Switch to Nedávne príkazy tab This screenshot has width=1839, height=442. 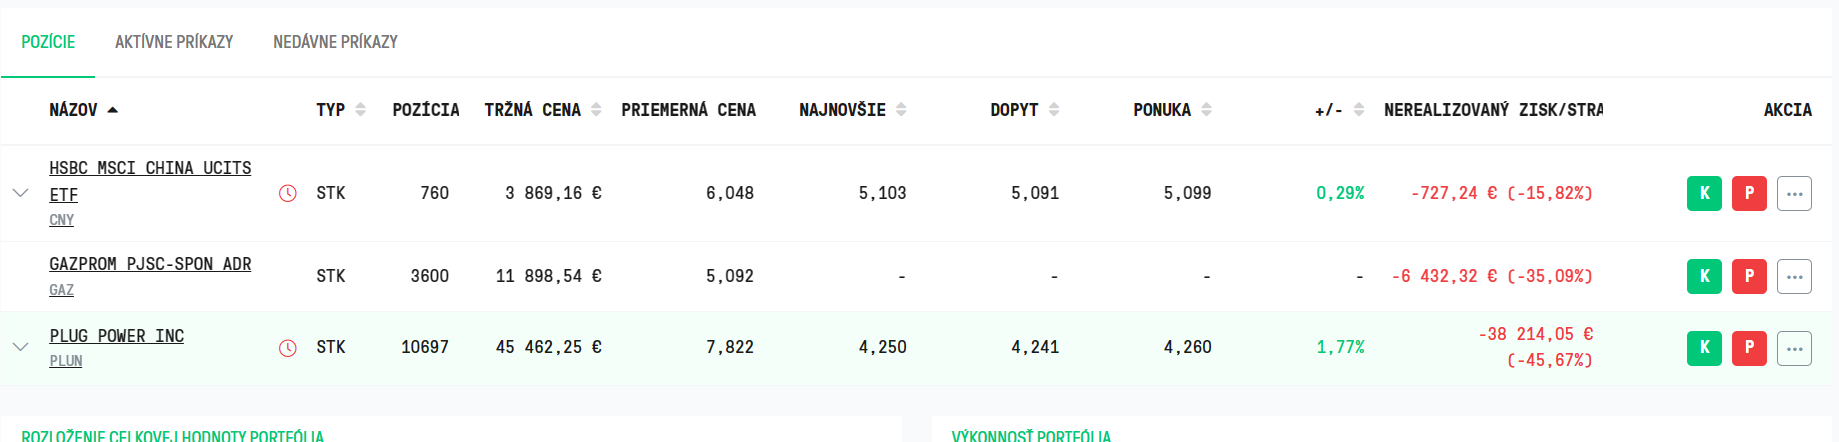pos(335,42)
